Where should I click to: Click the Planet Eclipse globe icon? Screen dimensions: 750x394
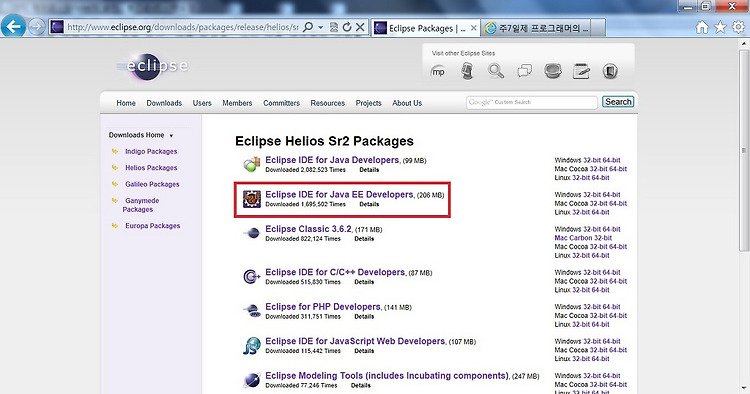click(553, 71)
